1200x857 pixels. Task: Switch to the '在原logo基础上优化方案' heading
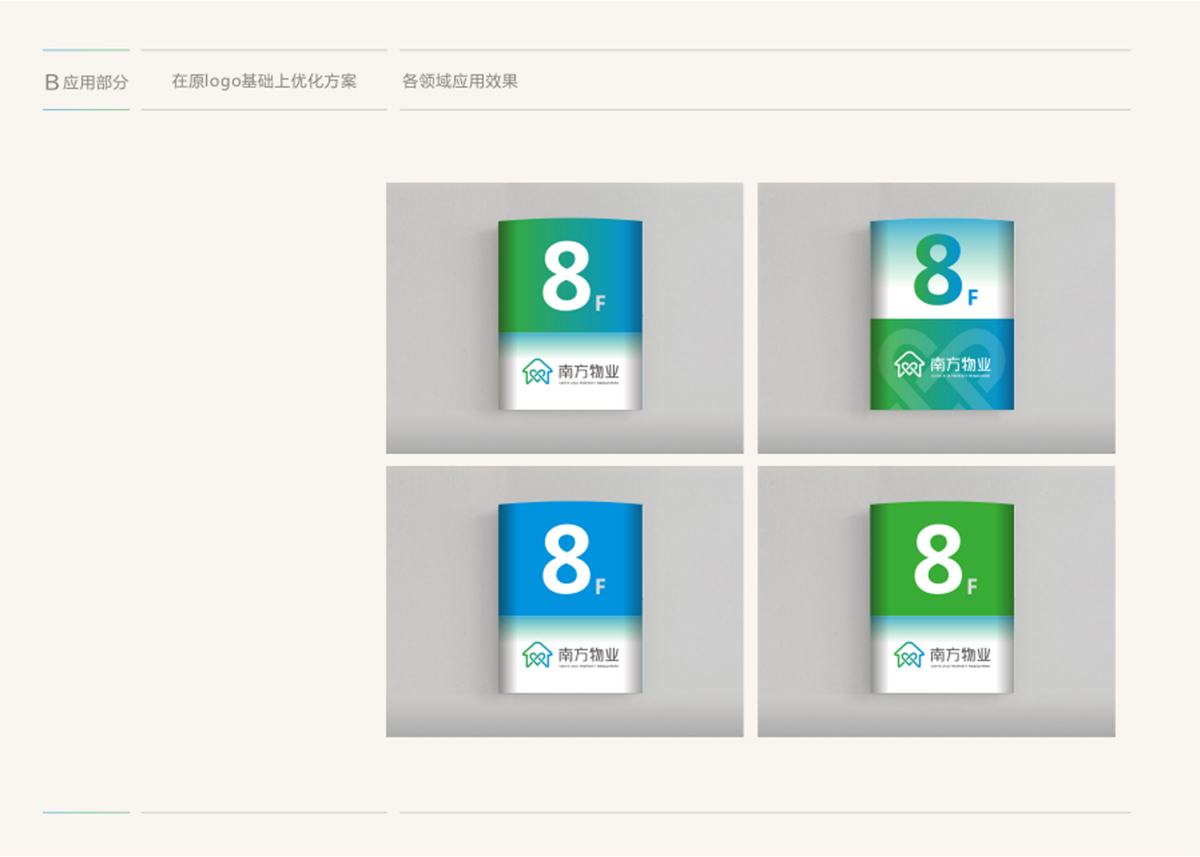pos(264,81)
